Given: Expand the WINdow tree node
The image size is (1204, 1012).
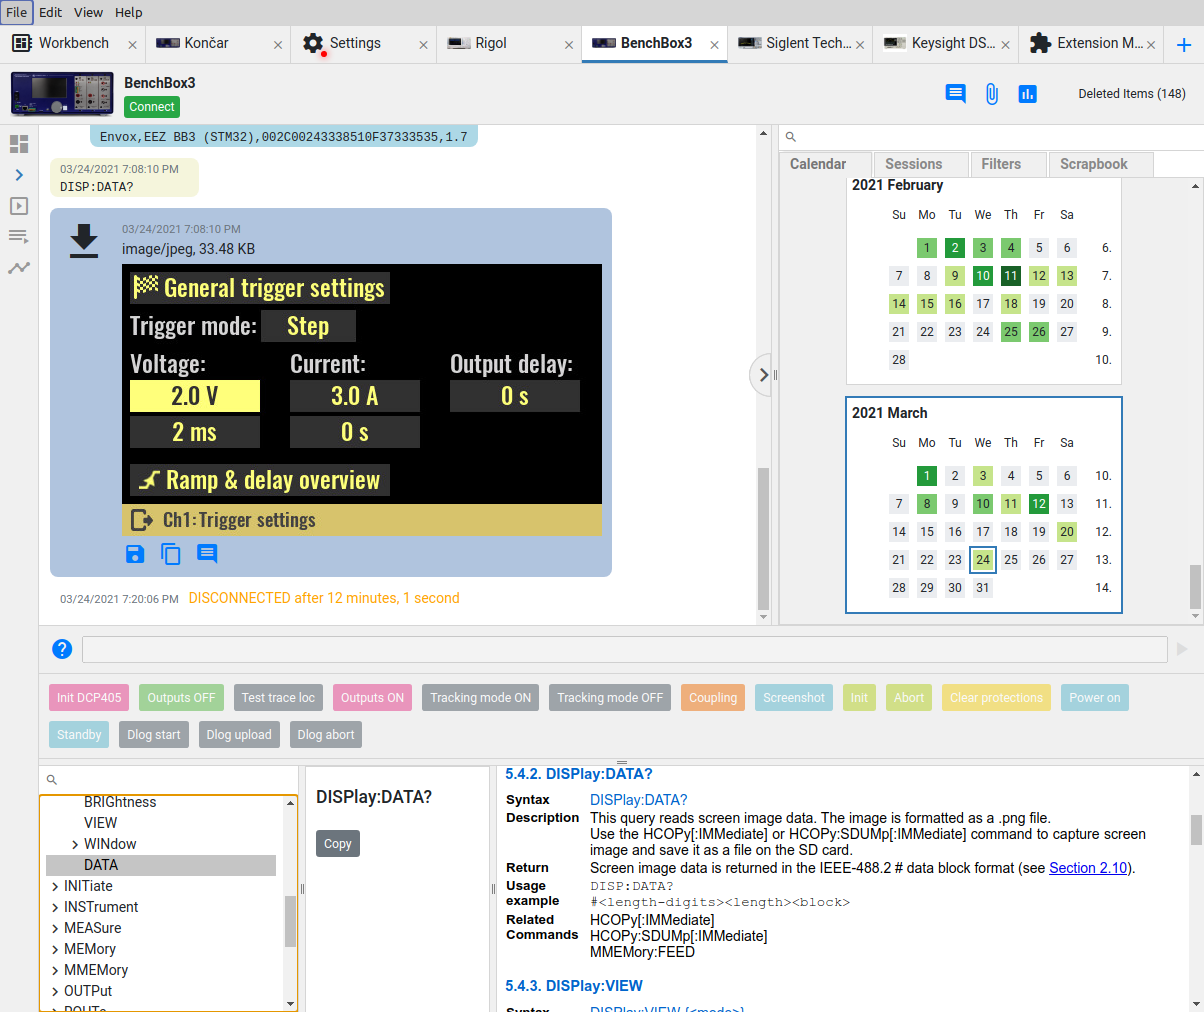Looking at the screenshot, I should pos(75,844).
